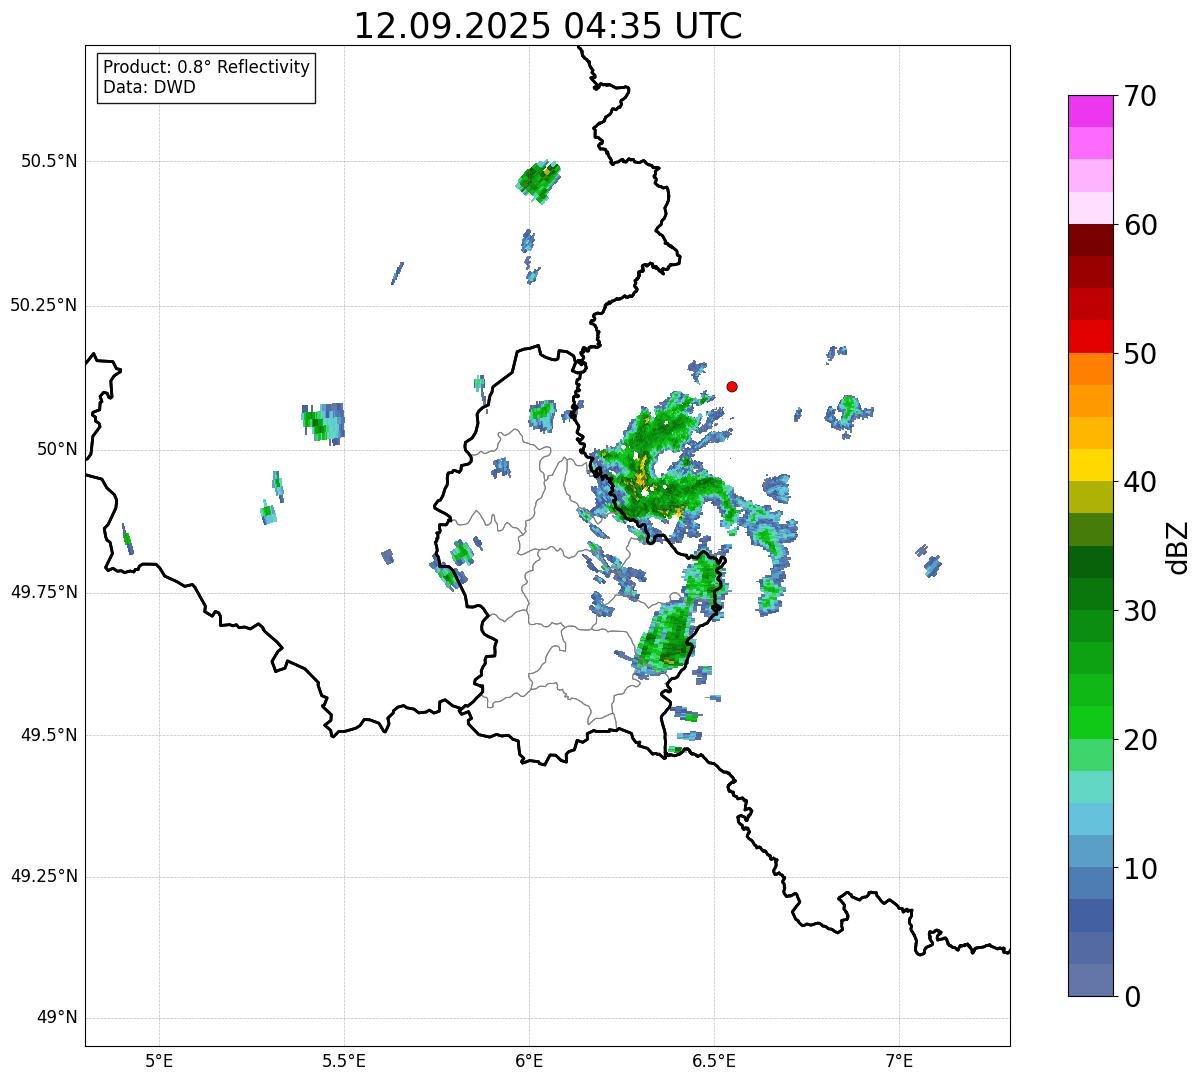1202x1081 pixels.
Task: Pick the bright green 20 dBZ swatch
Action: click(x=1090, y=722)
